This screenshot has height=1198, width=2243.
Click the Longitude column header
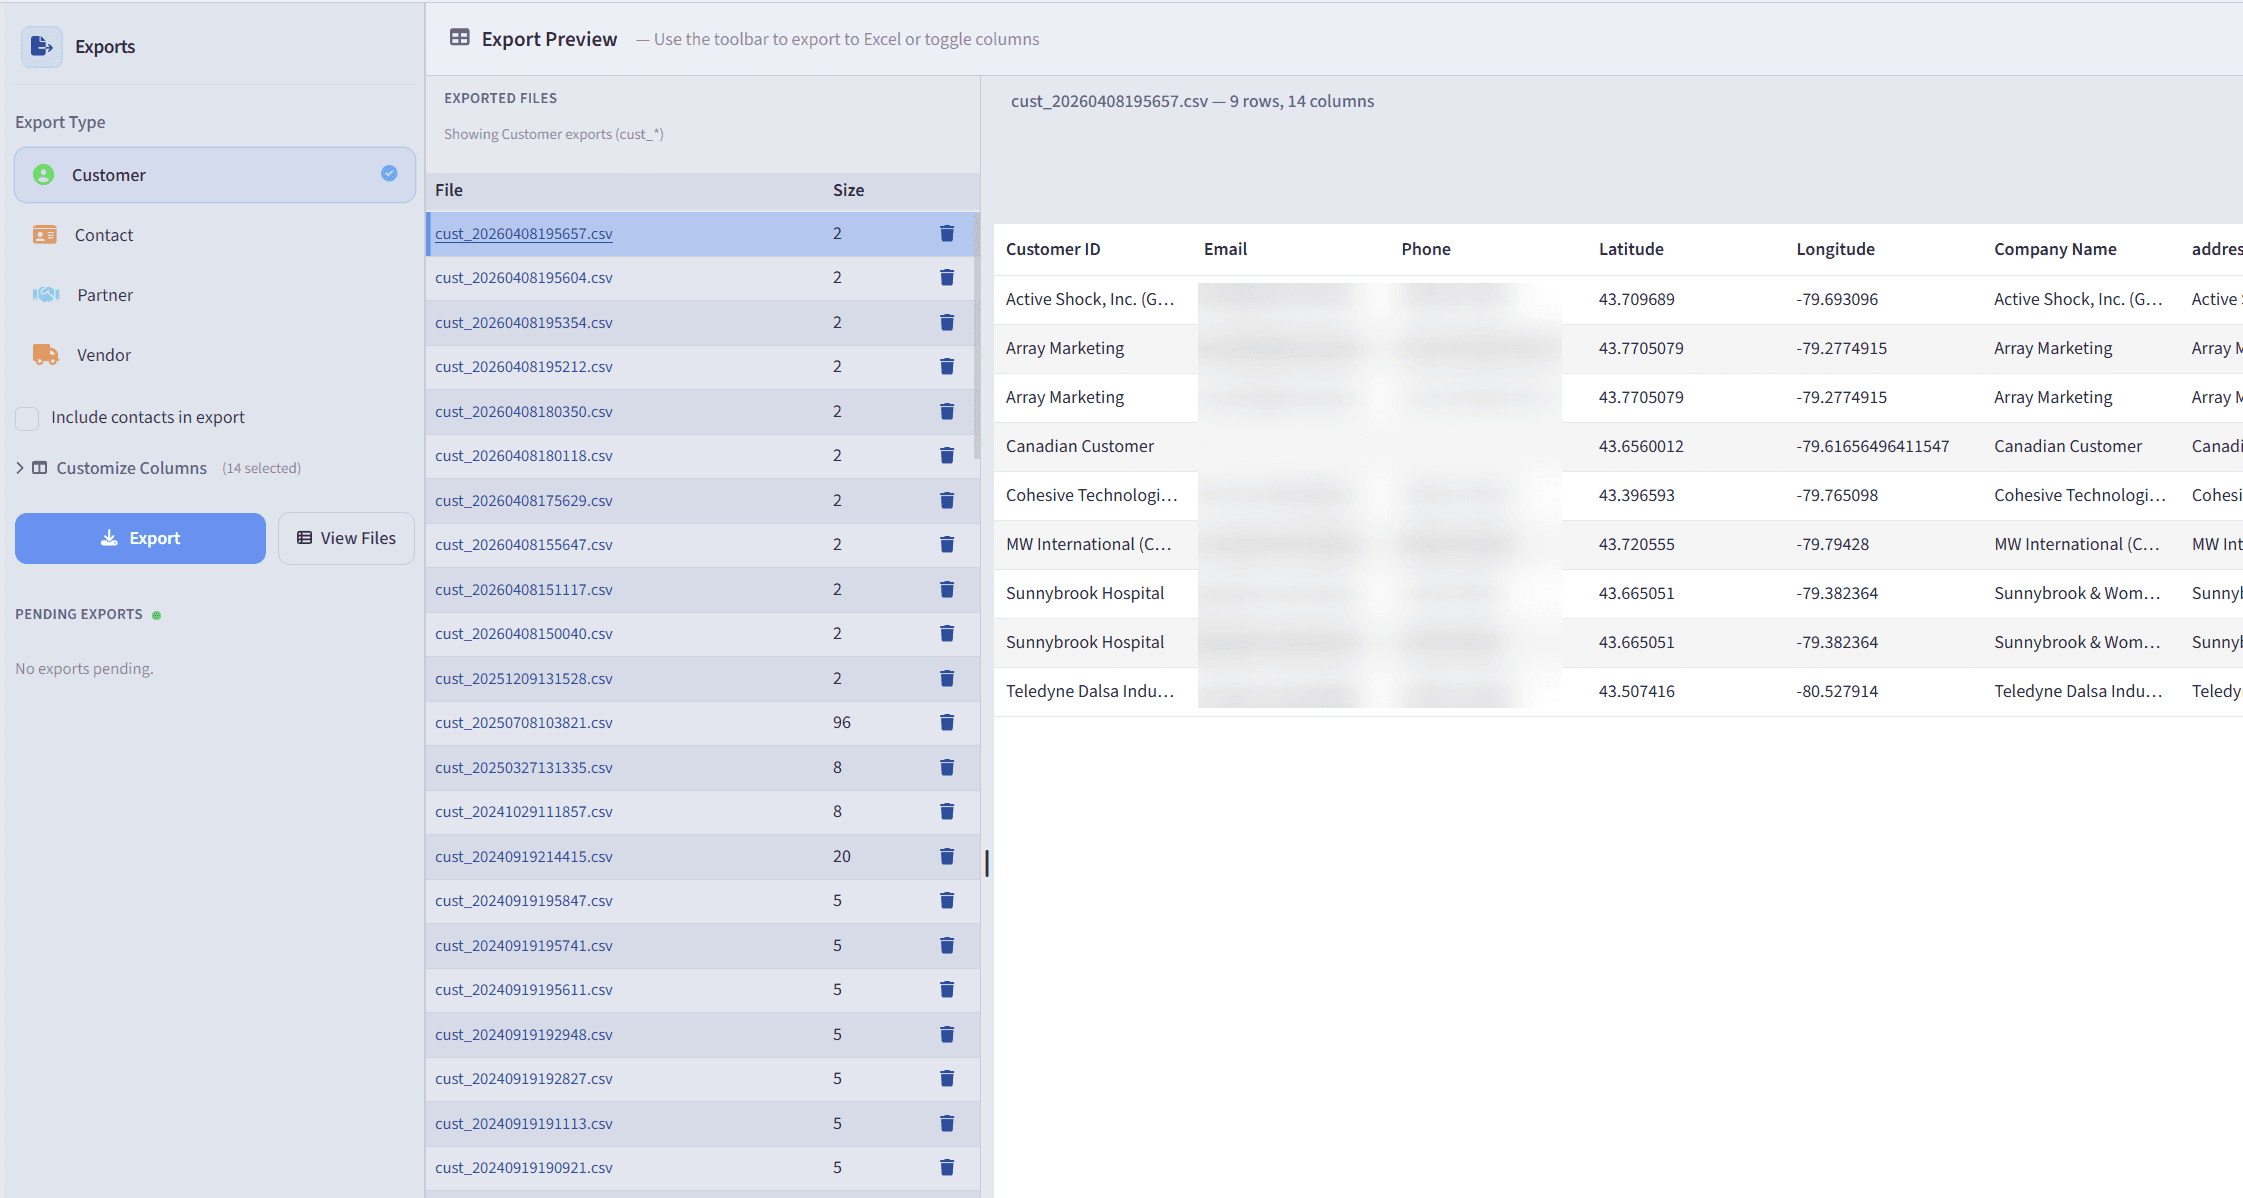(1835, 249)
